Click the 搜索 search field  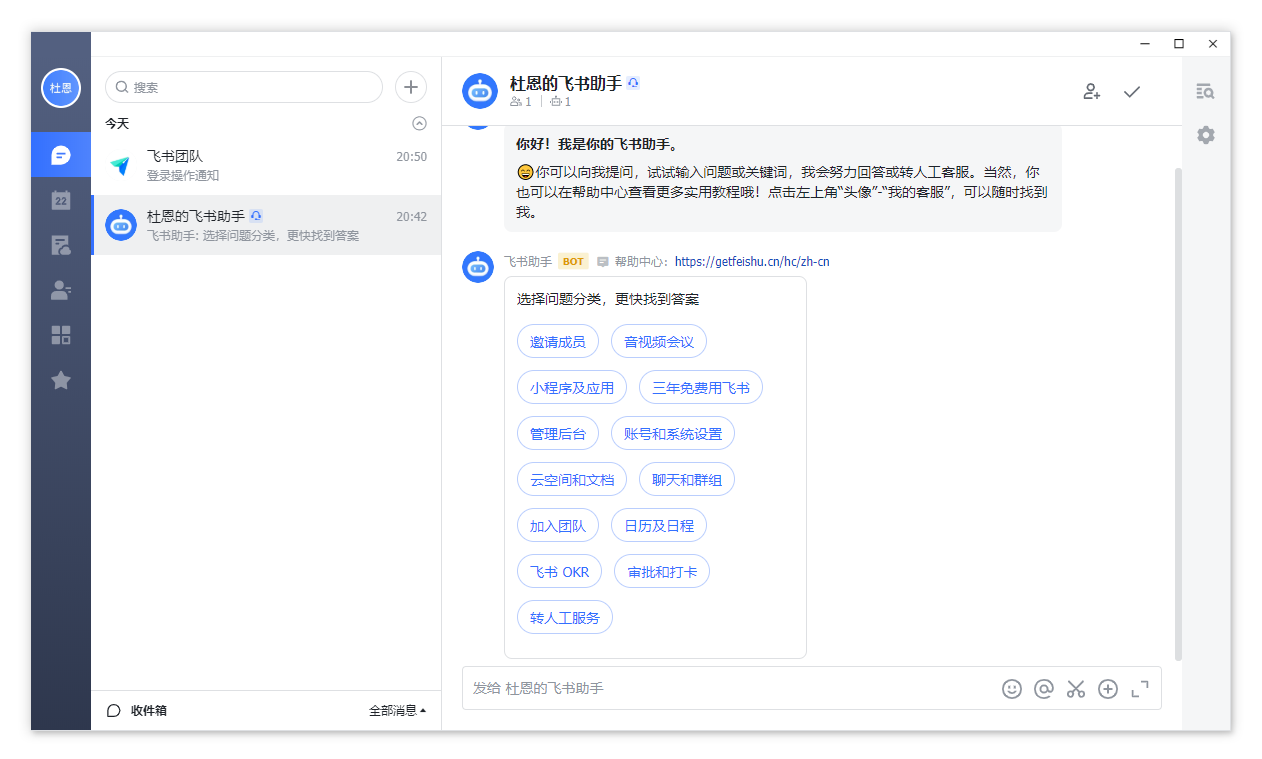(244, 87)
